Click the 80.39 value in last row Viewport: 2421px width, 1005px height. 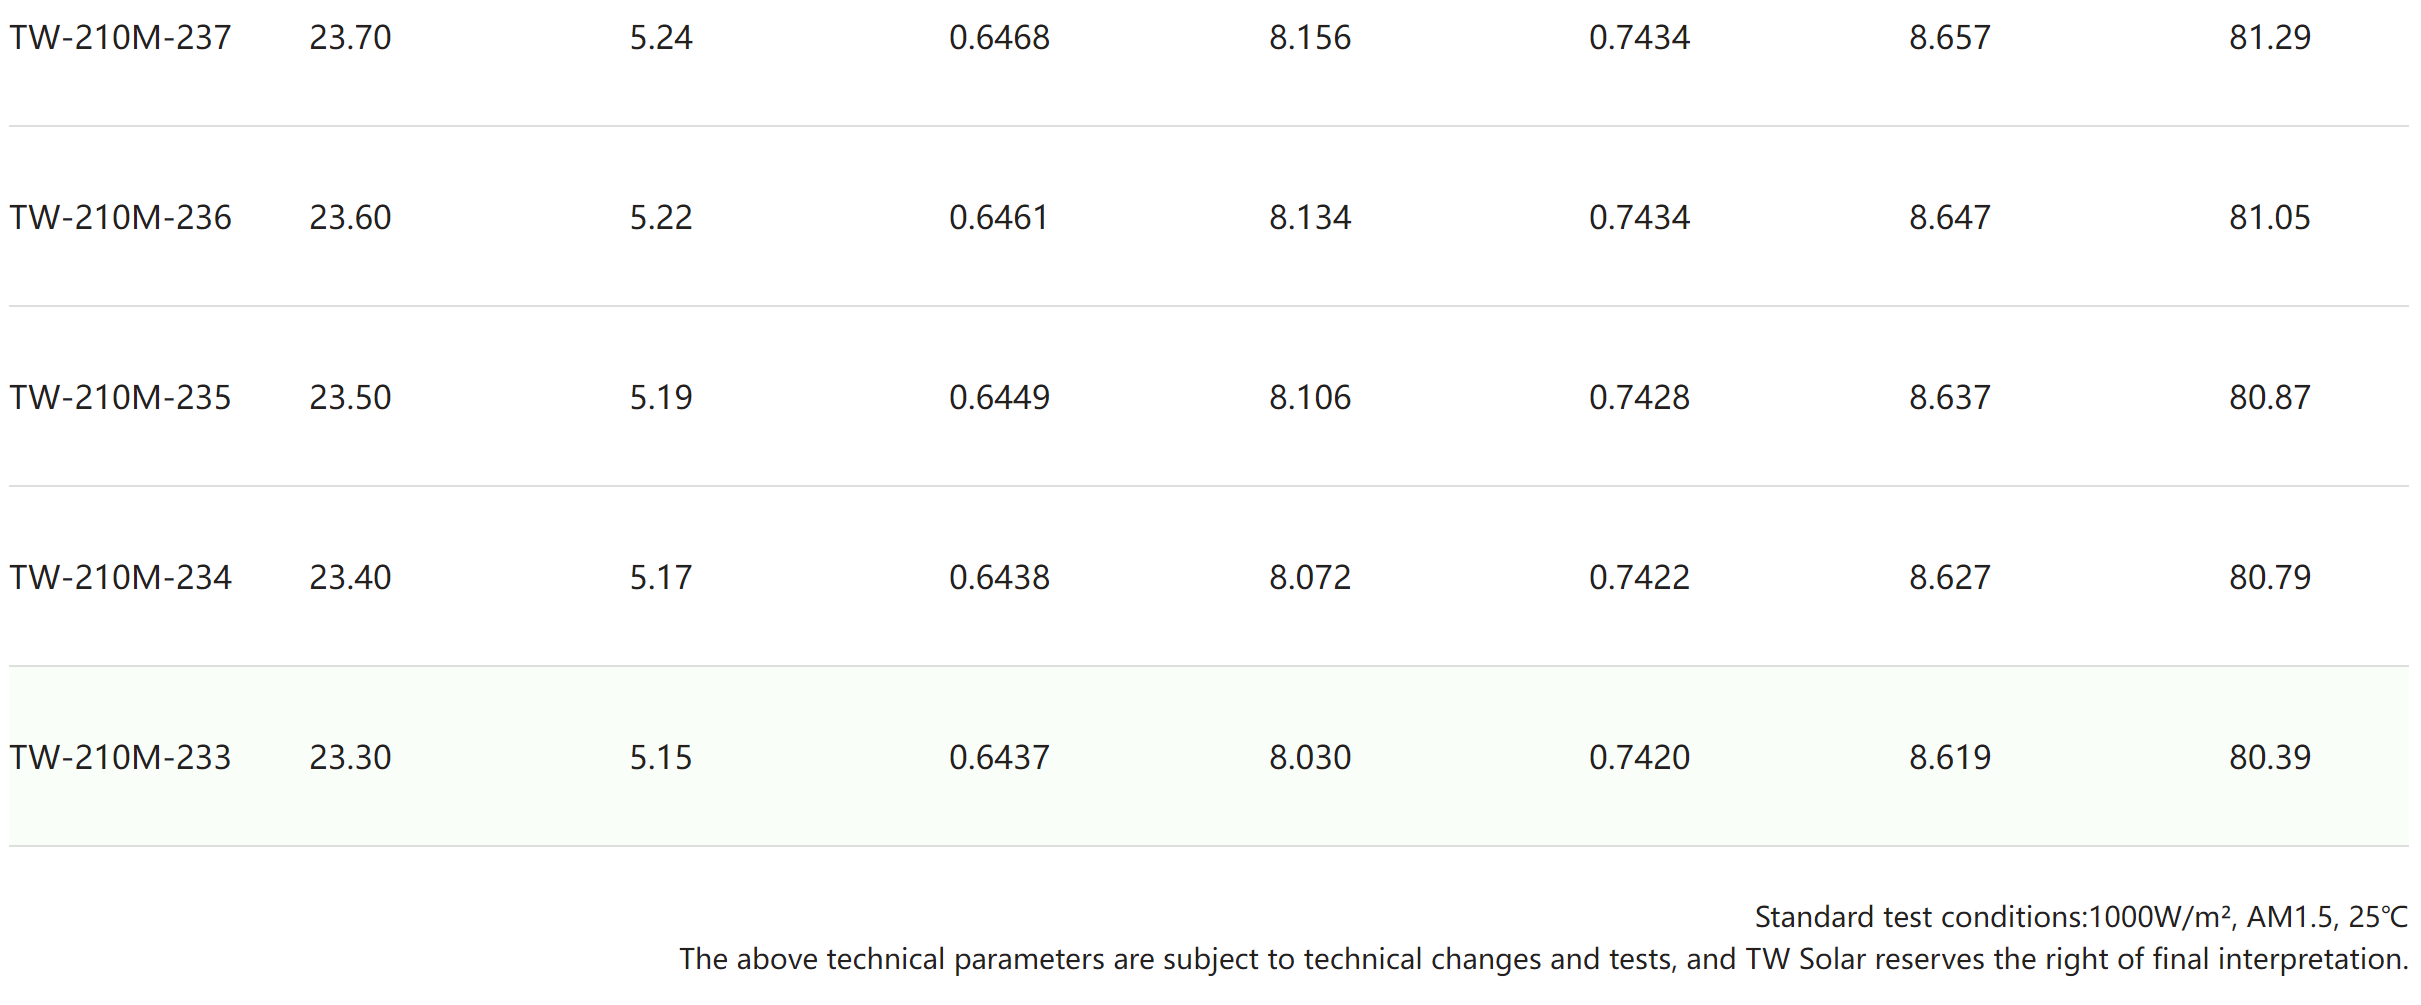click(x=2270, y=758)
